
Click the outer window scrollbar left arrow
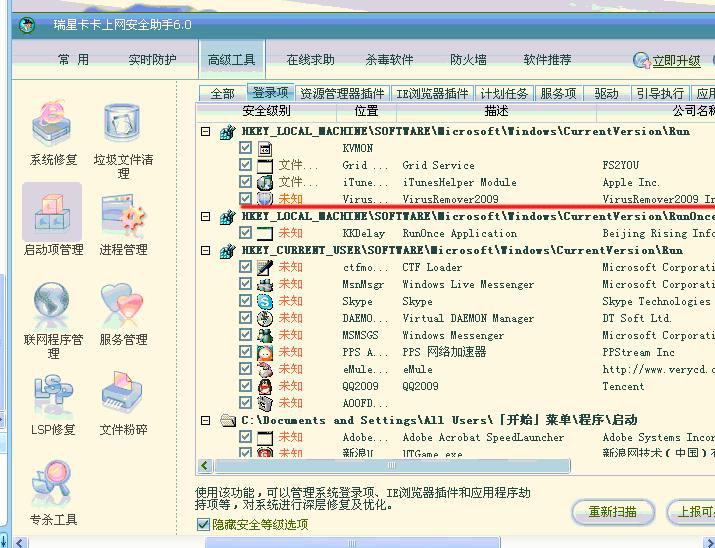tap(20, 543)
